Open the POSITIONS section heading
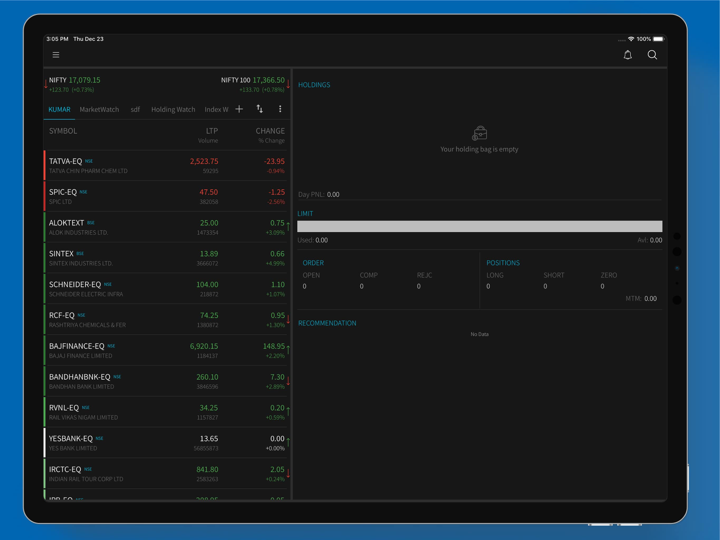 click(x=503, y=263)
